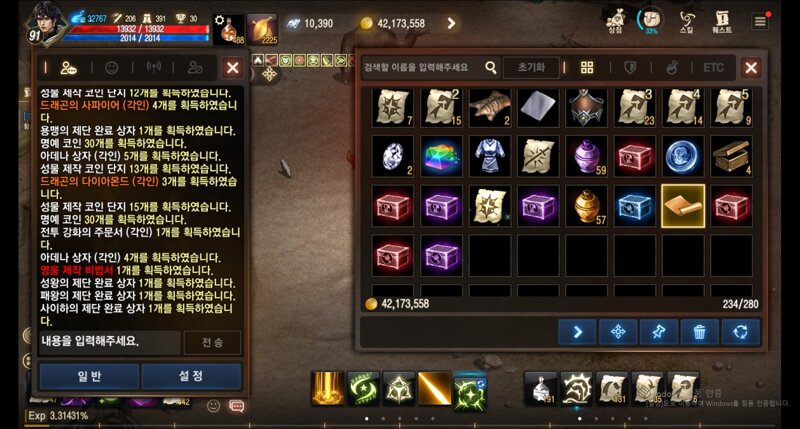The height and width of the screenshot is (429, 800).
Task: Open the hamburger main menu icon
Action: coord(760,21)
